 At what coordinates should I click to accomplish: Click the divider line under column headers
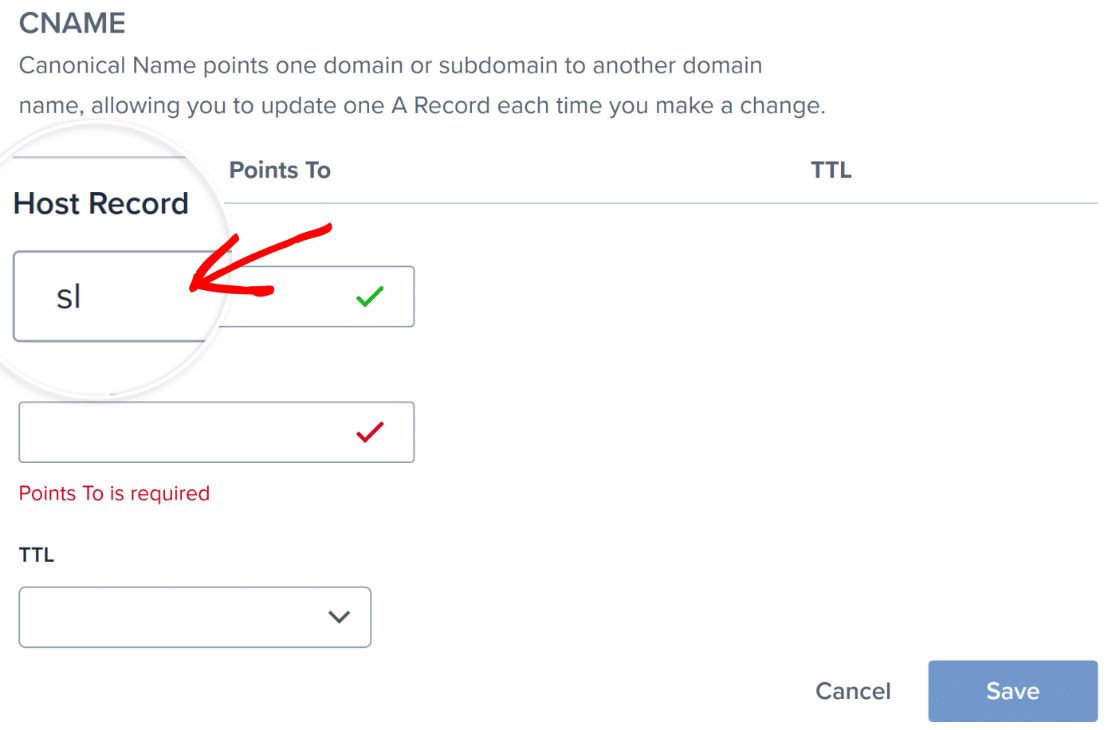click(660, 203)
